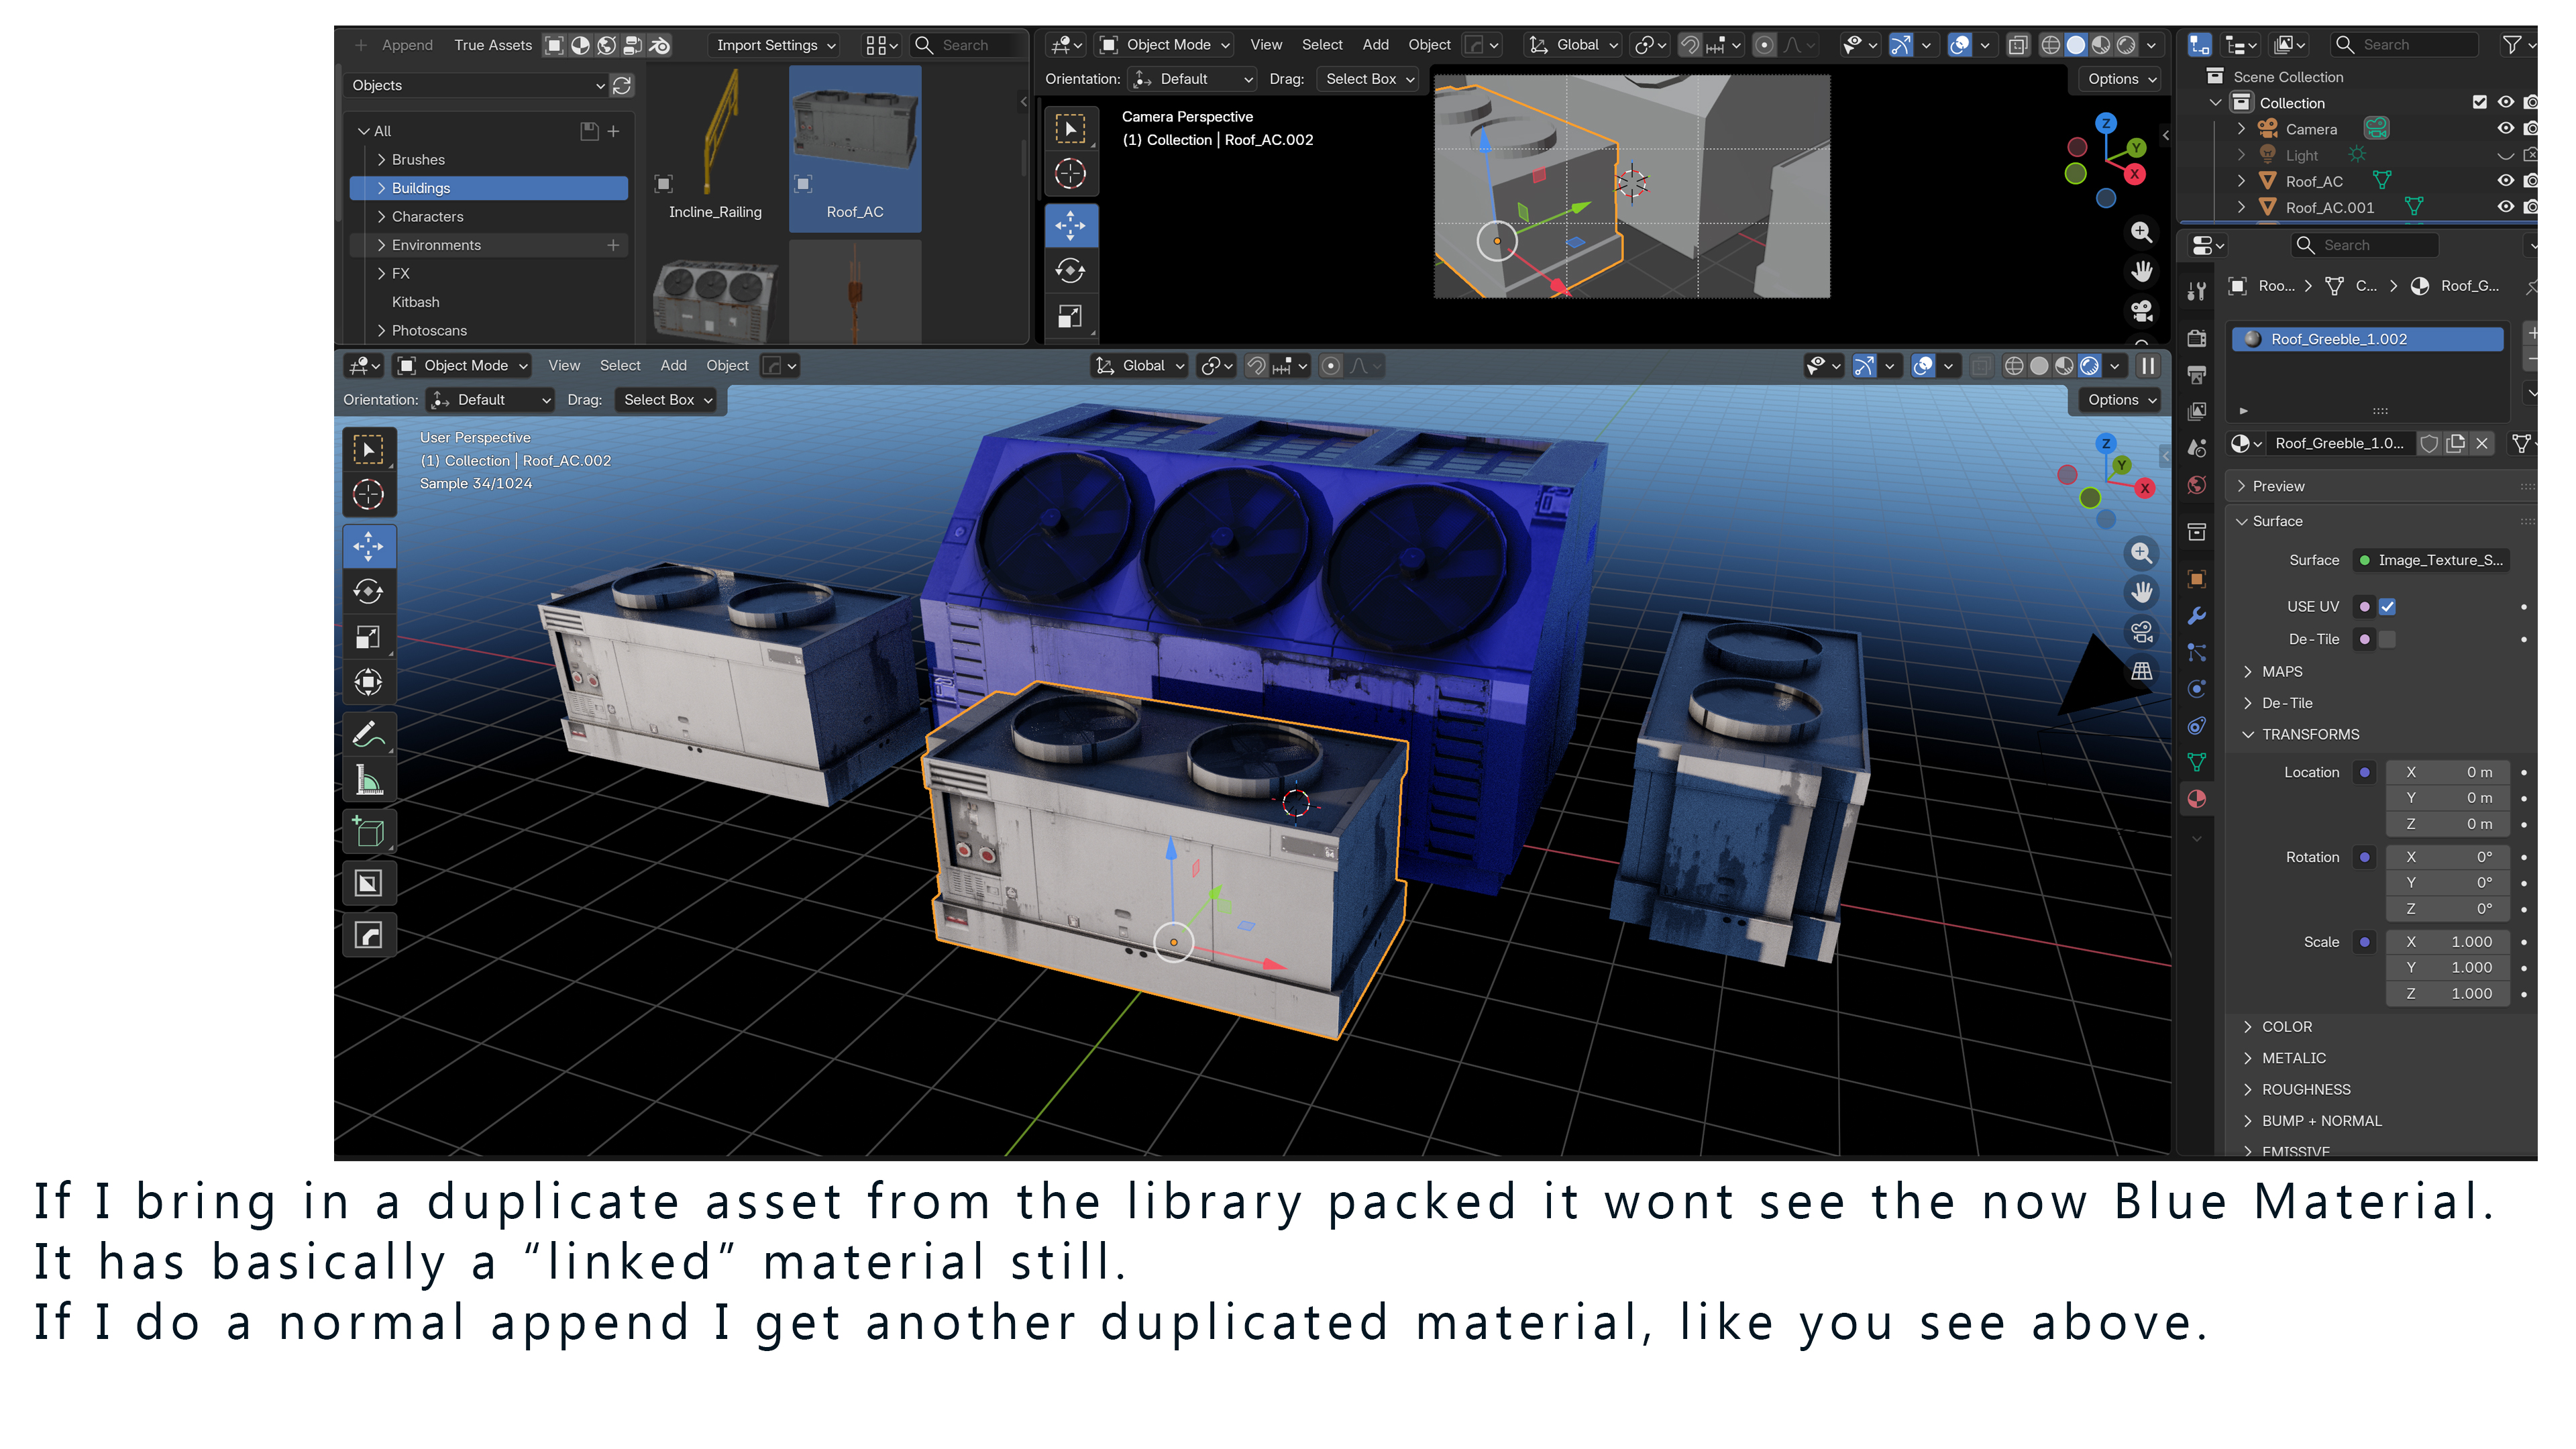Pause render preview in lower viewport
Viewport: 2576px width, 1449px height.
point(2147,366)
